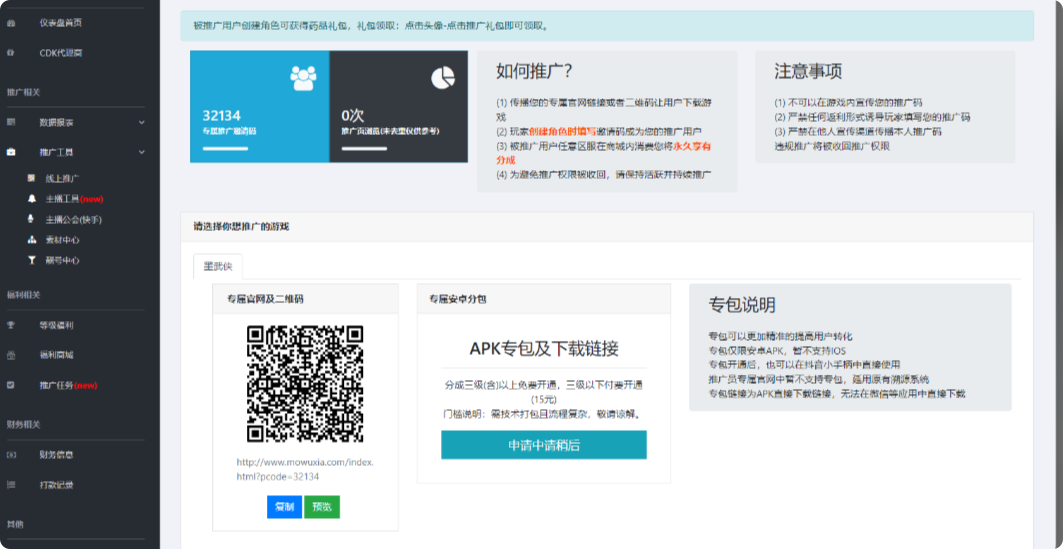The height and width of the screenshot is (549, 1063).
Task: Click the APK专包及下载链接 title
Action: pyautogui.click(x=544, y=349)
